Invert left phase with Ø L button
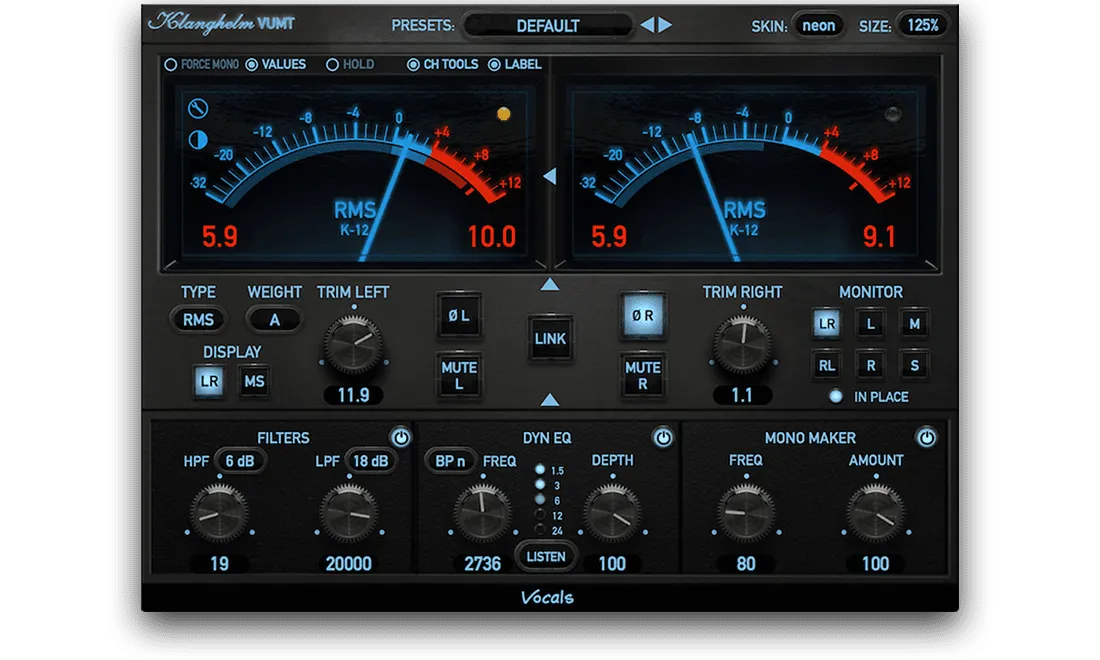Screen dimensions: 1100x660 pos(459,316)
